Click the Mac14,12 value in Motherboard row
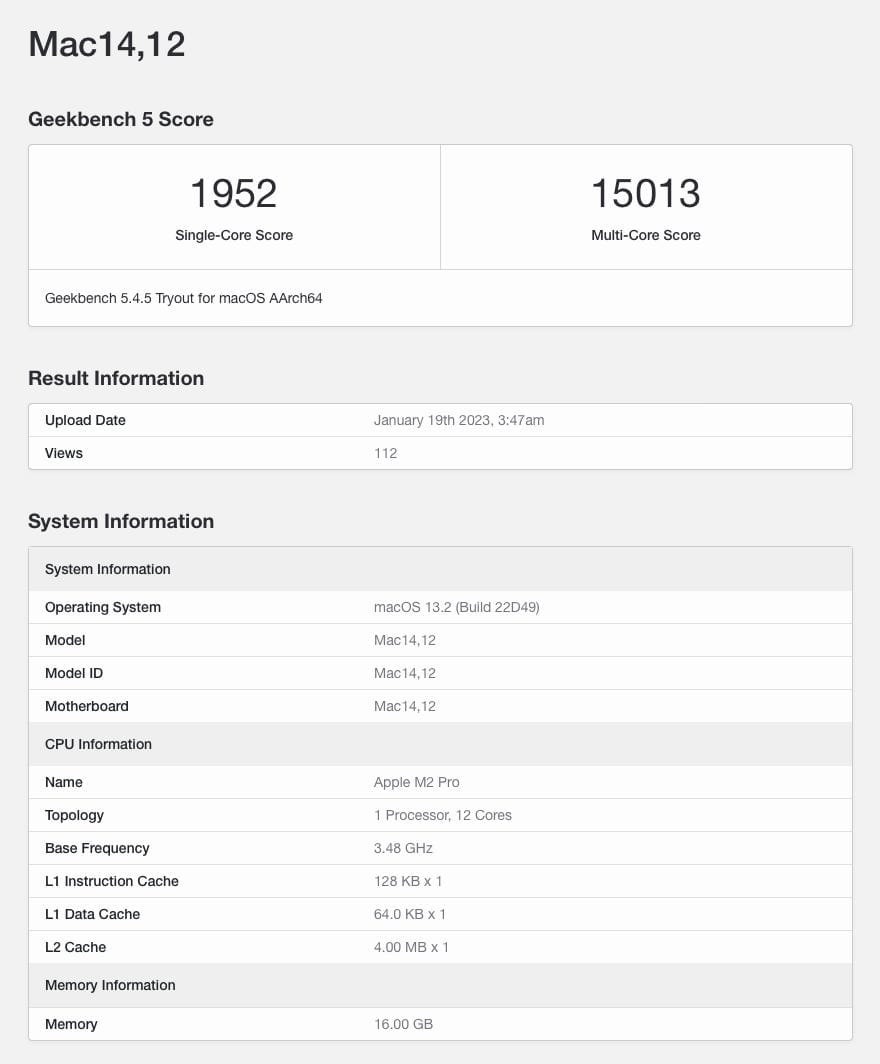The width and height of the screenshot is (880, 1064). pyautogui.click(x=405, y=706)
